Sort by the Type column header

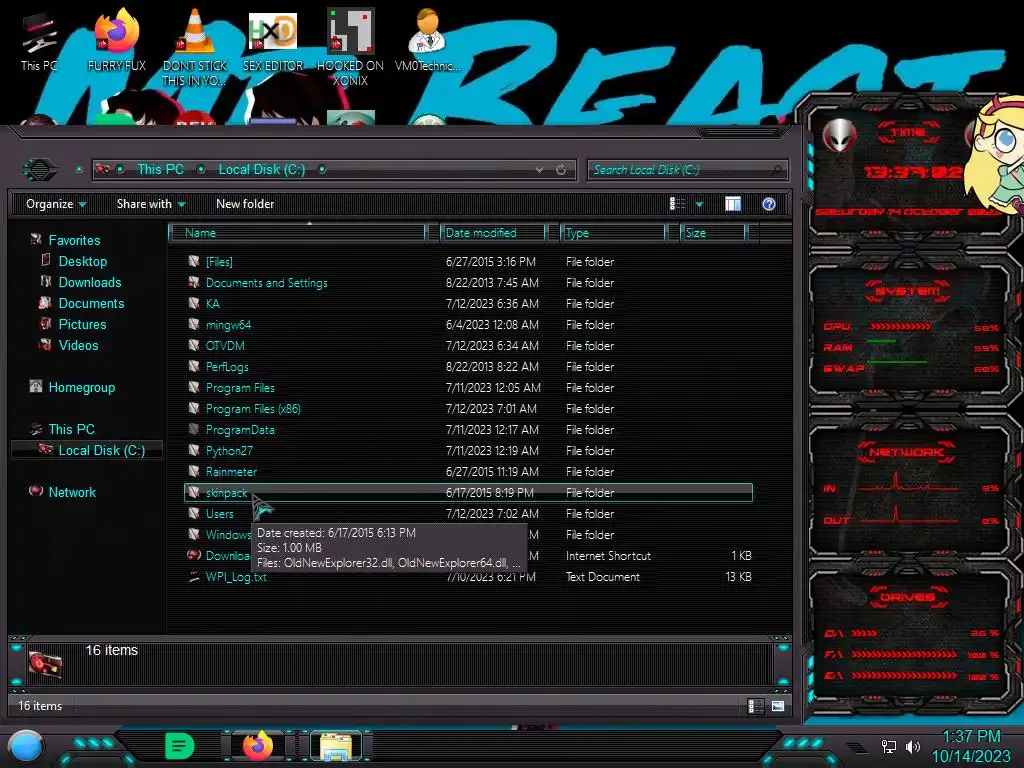[x=613, y=232]
